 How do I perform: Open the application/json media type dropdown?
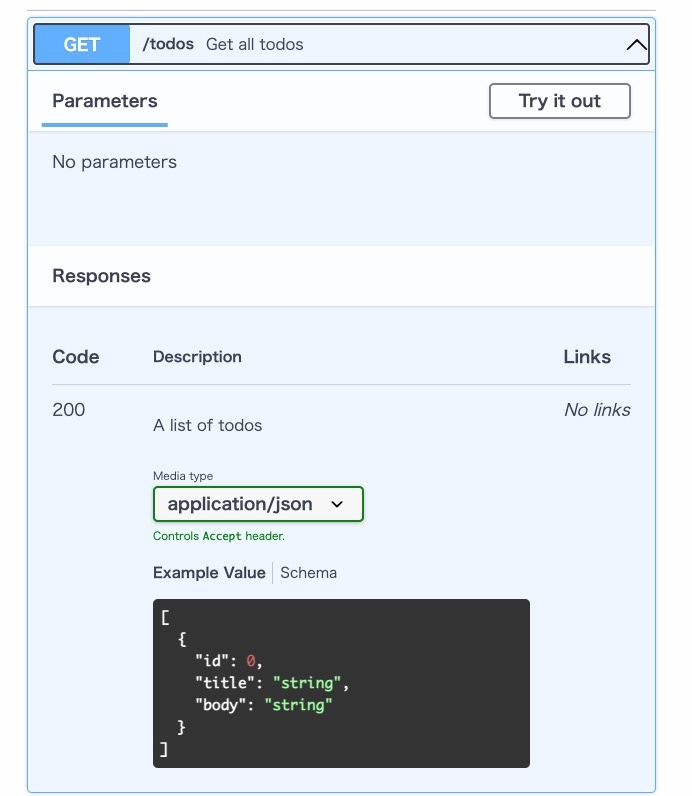pyautogui.click(x=258, y=504)
